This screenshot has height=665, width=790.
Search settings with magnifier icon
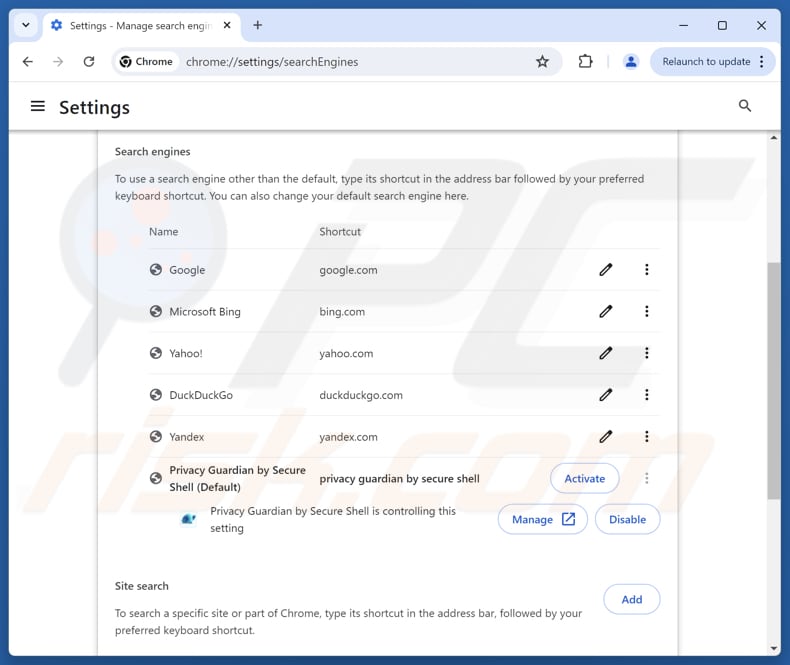pos(745,106)
